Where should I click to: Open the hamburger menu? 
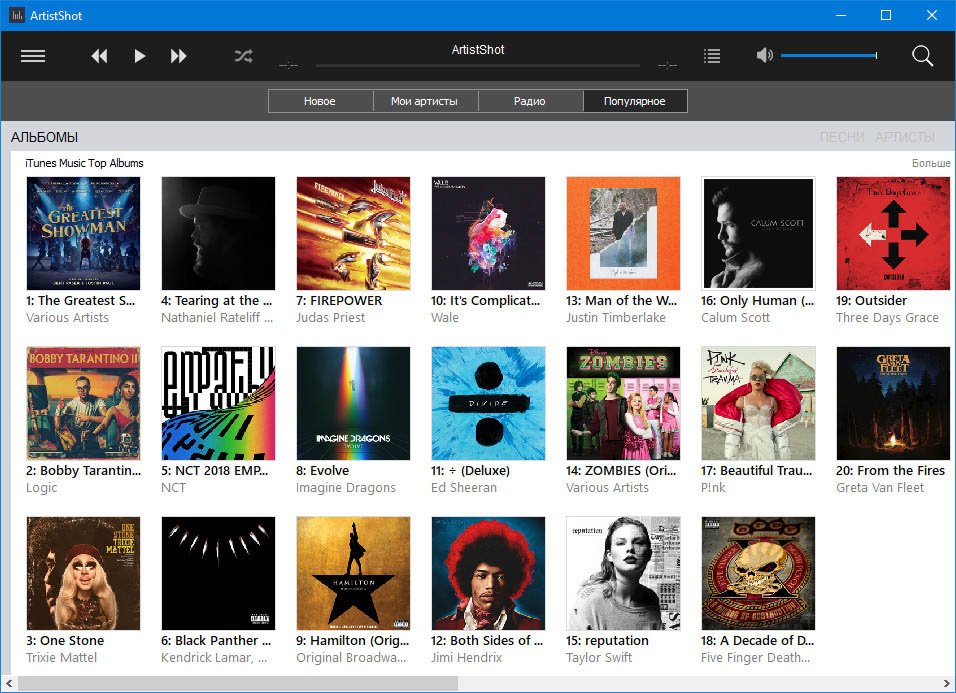click(x=33, y=56)
